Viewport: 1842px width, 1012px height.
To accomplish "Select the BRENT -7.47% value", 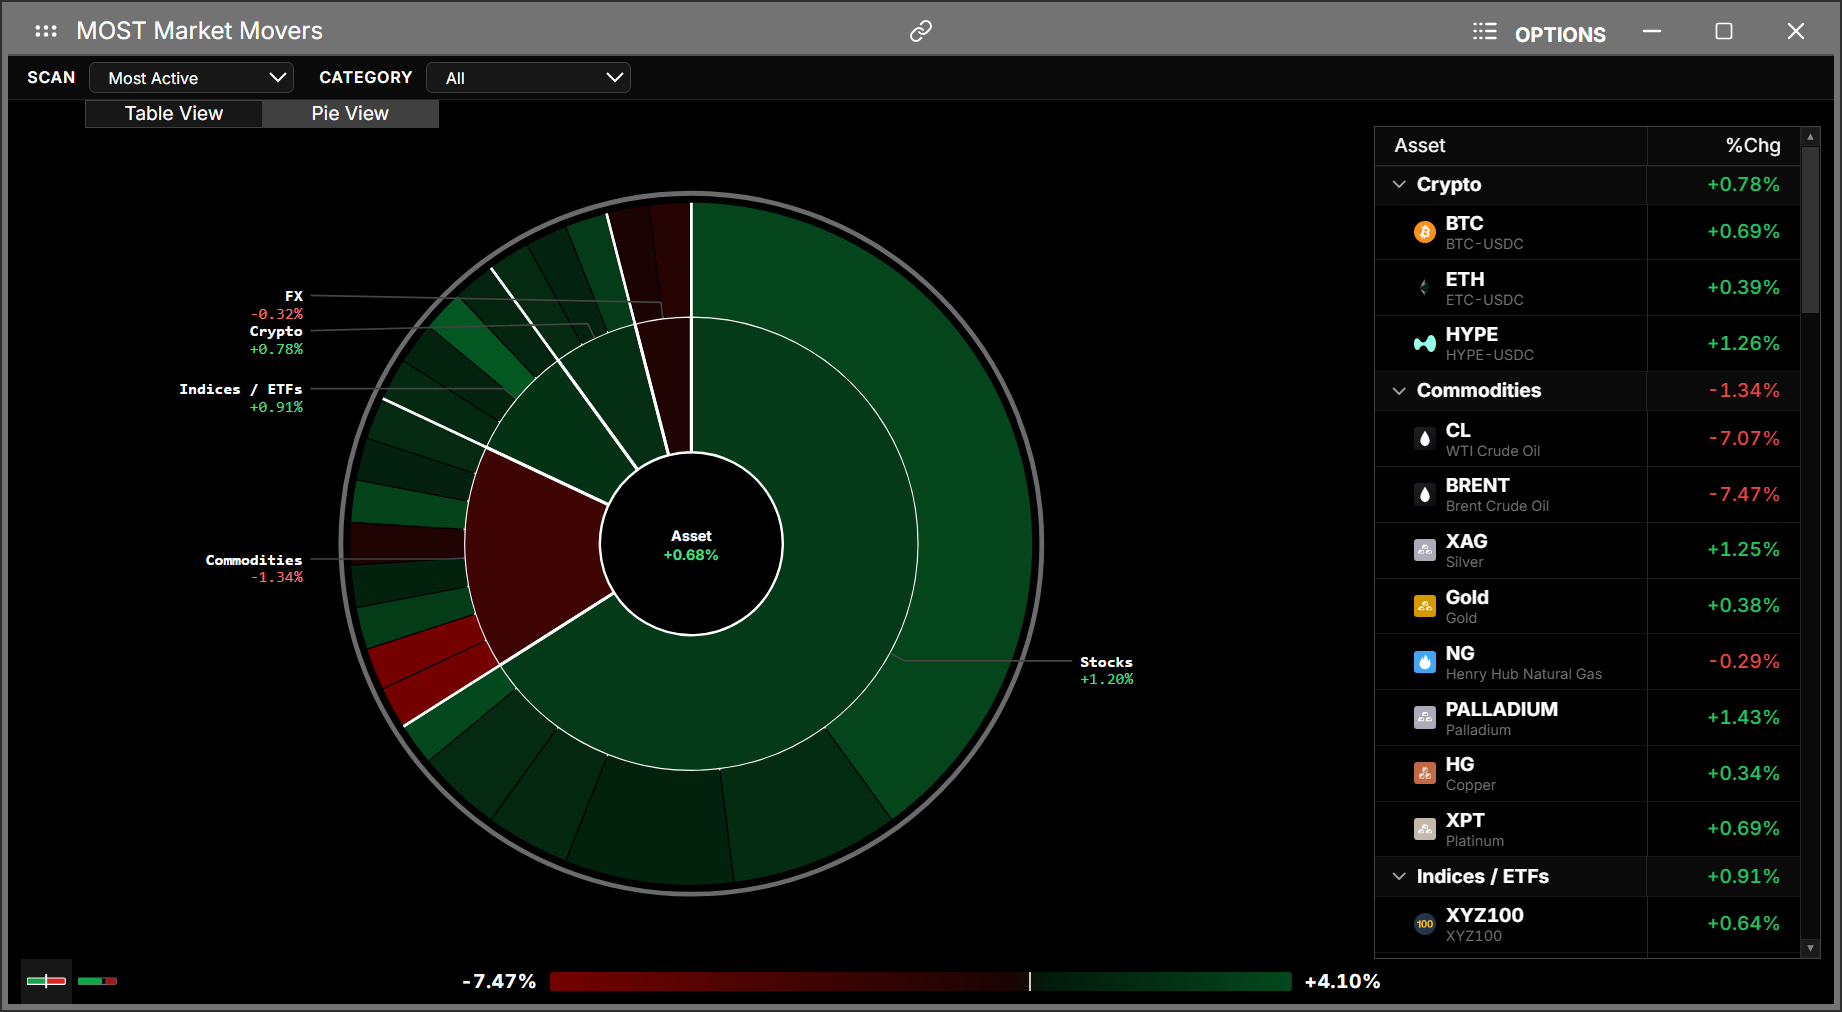I will tap(1744, 494).
